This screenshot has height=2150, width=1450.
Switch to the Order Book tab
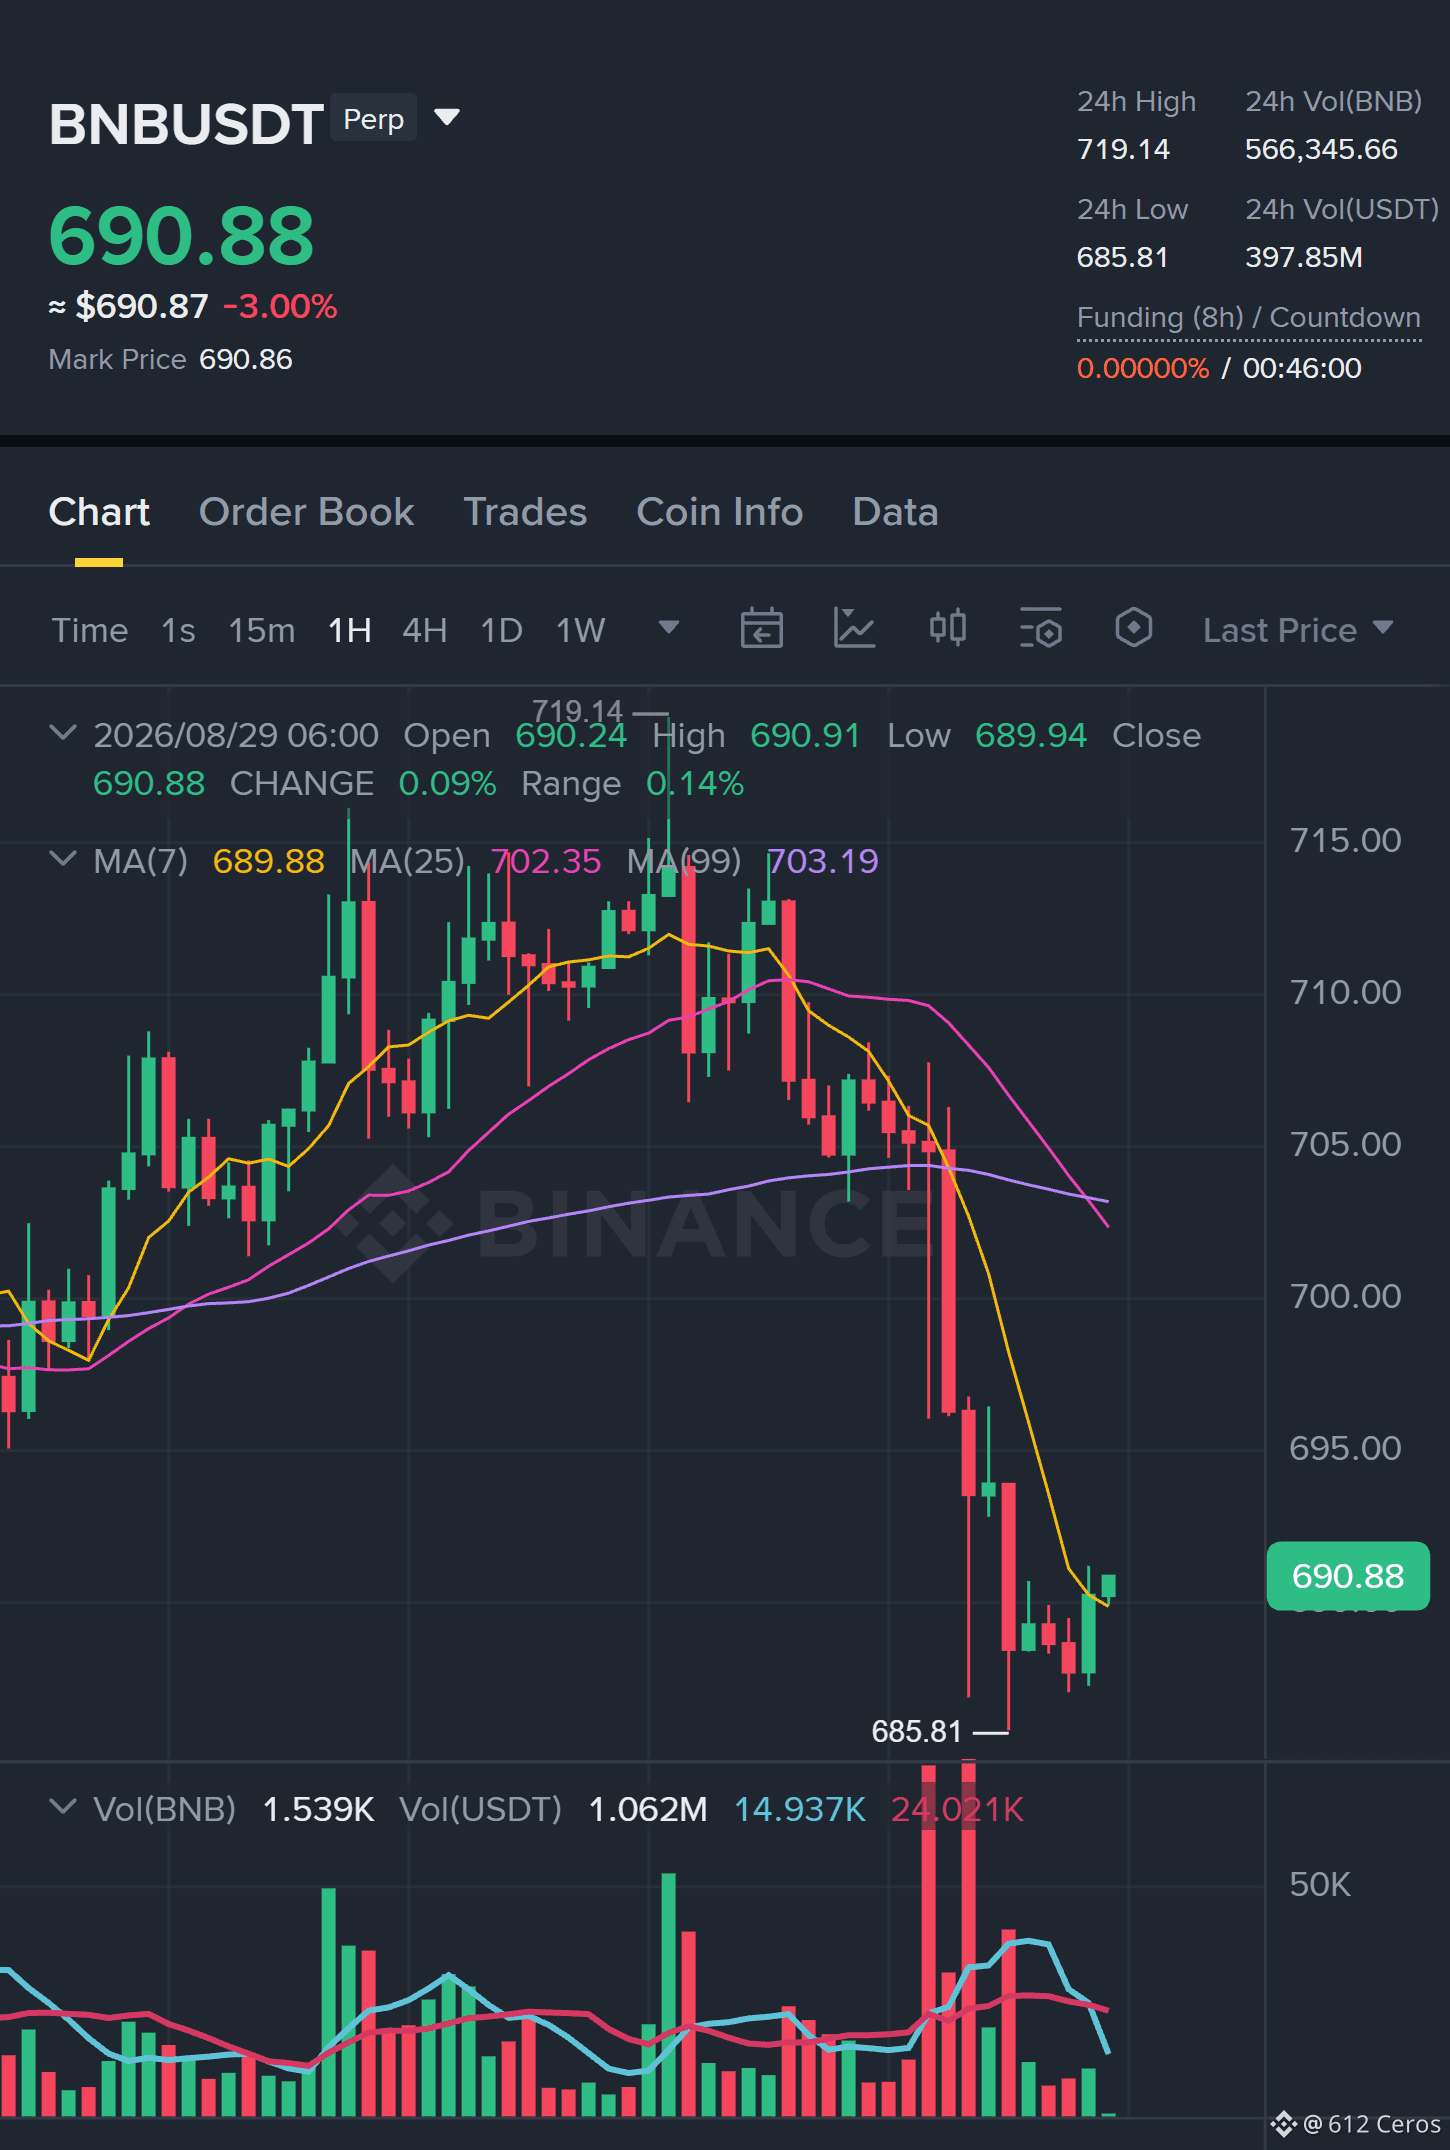306,512
